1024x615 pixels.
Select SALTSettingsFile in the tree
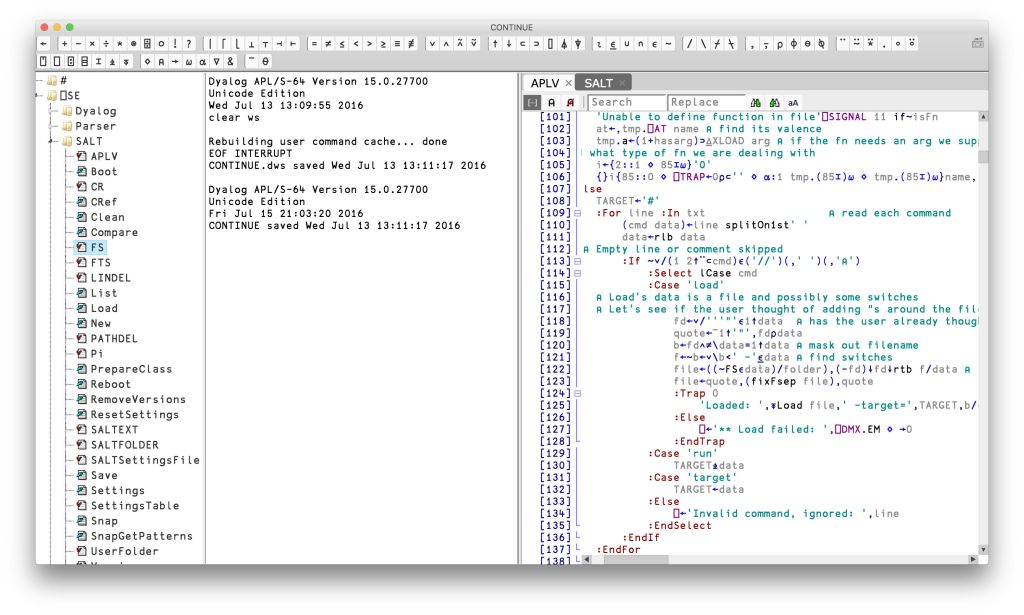tap(145, 460)
